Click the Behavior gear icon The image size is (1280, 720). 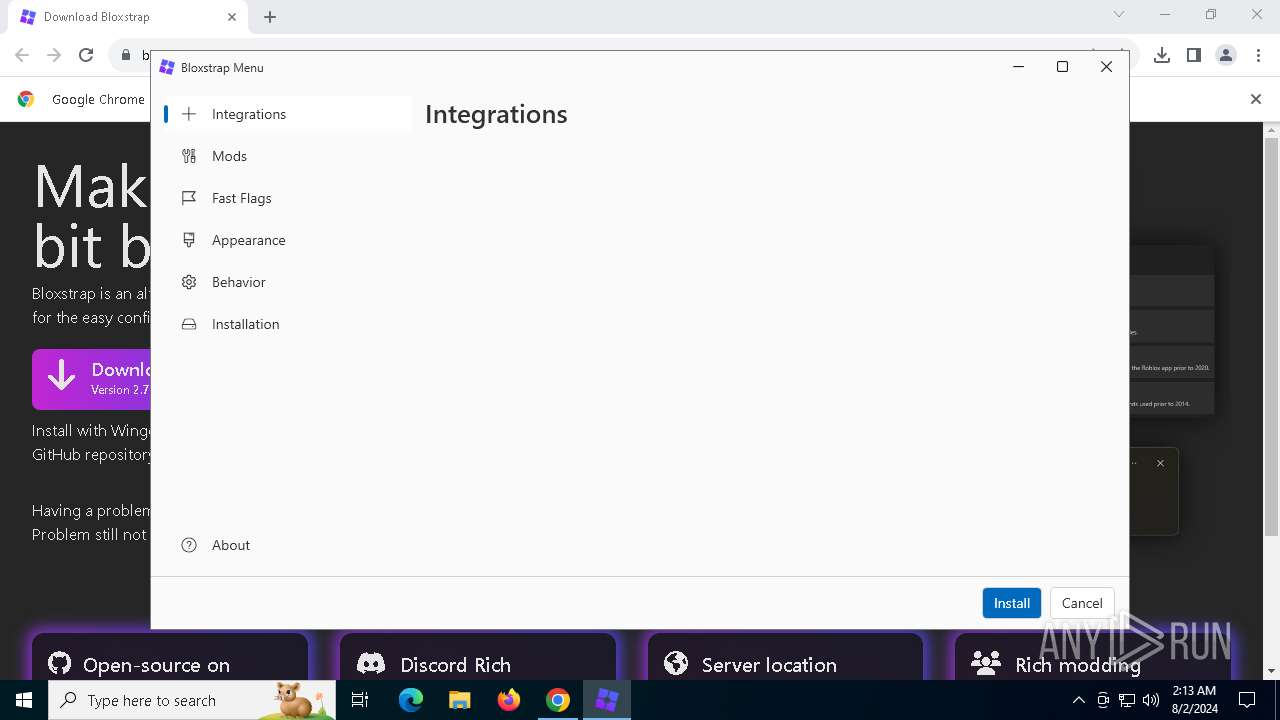(189, 282)
